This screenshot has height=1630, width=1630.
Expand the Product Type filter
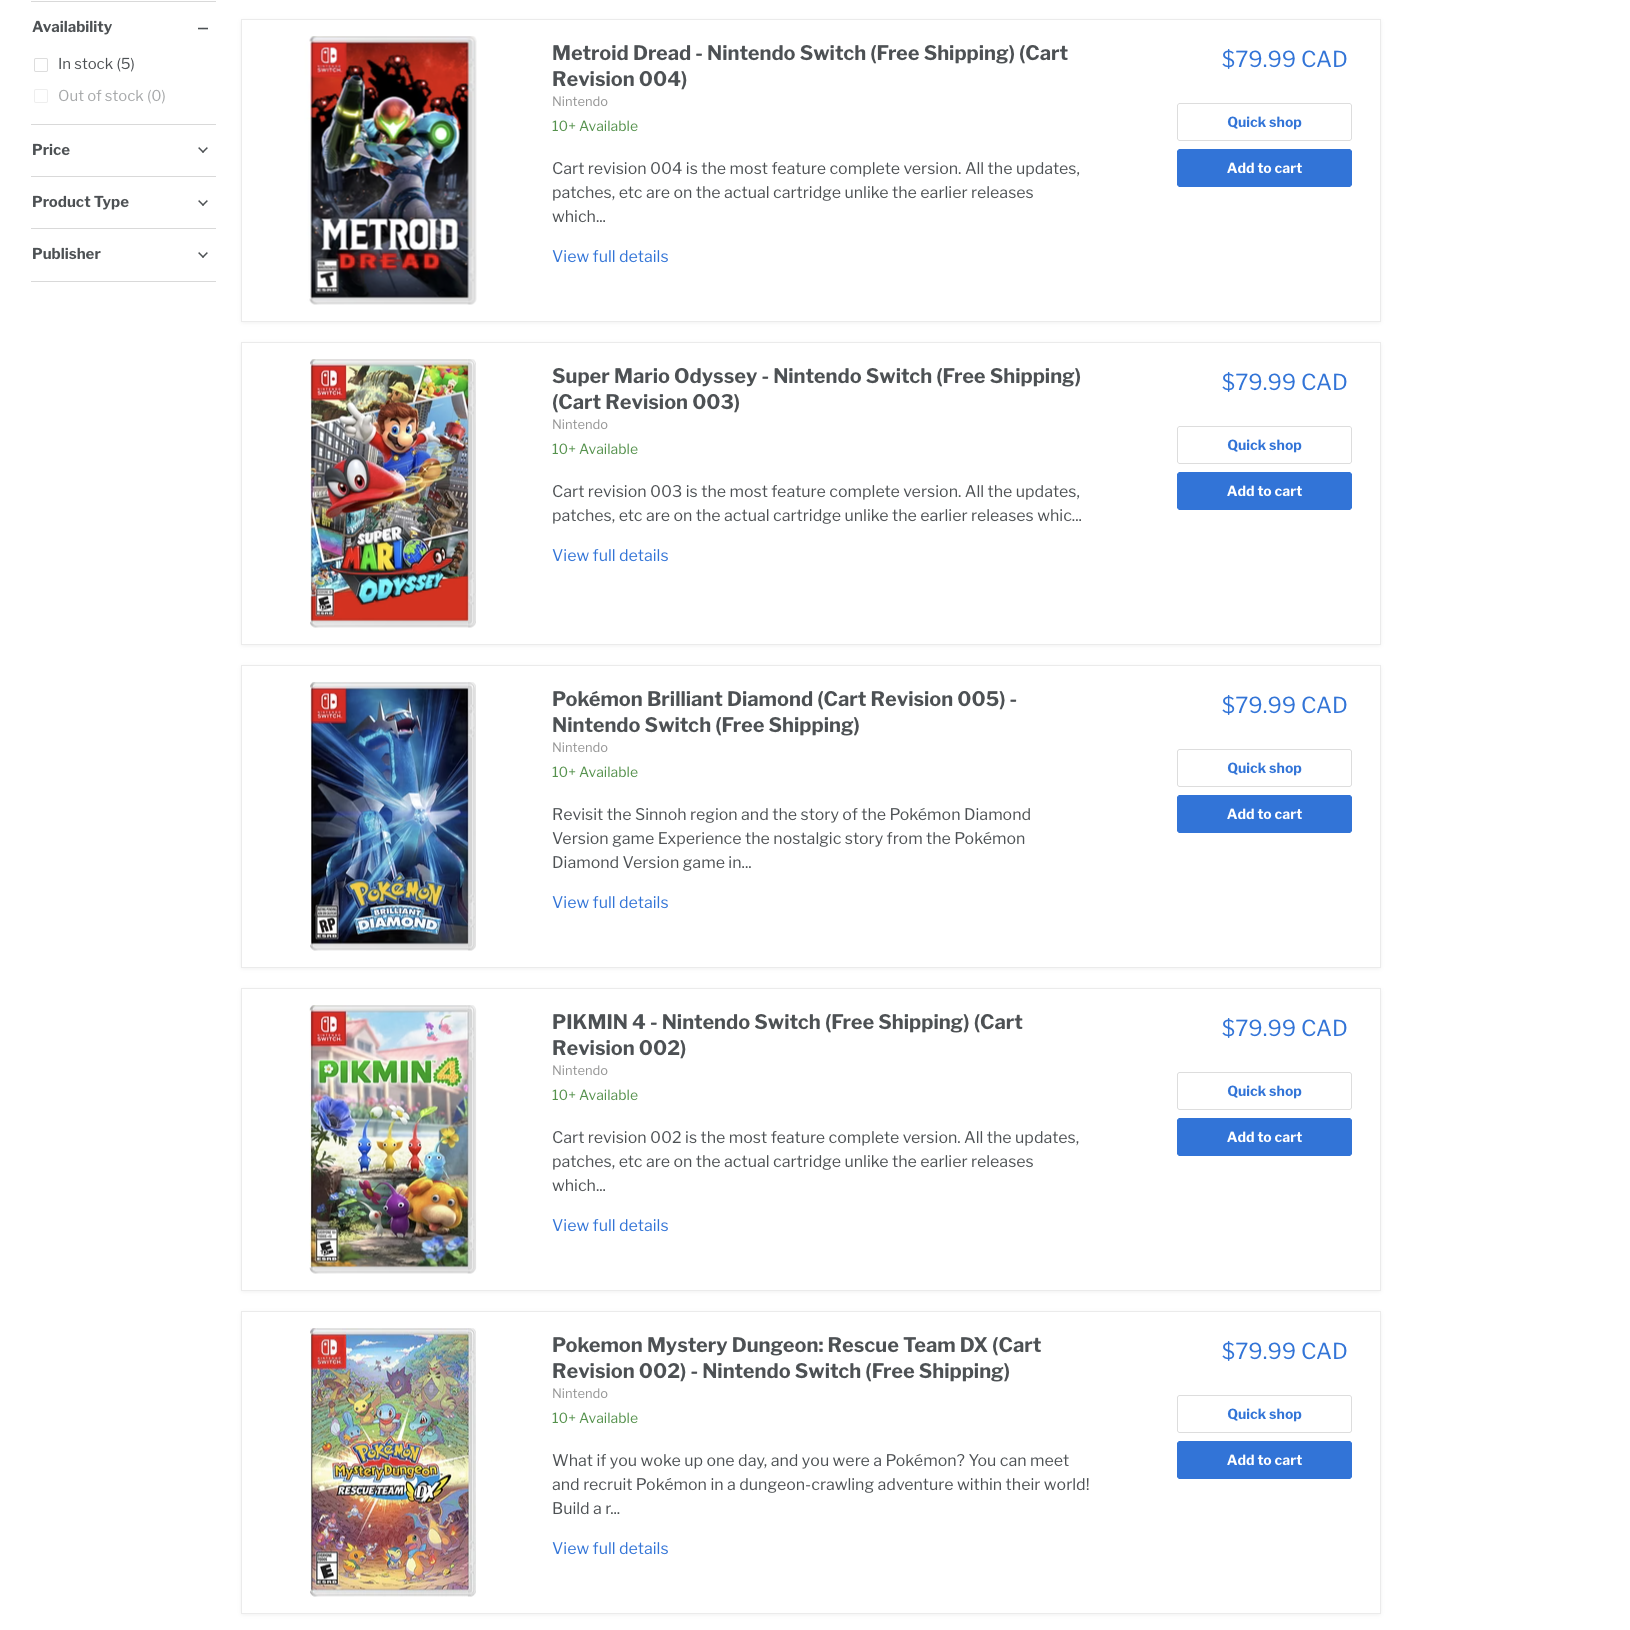click(x=123, y=202)
